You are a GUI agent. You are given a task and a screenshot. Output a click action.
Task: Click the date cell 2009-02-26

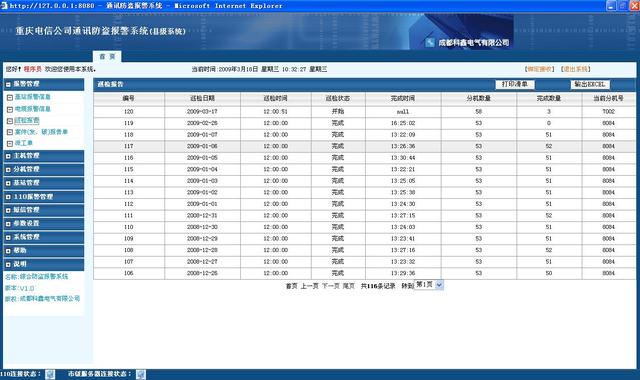[x=202, y=123]
